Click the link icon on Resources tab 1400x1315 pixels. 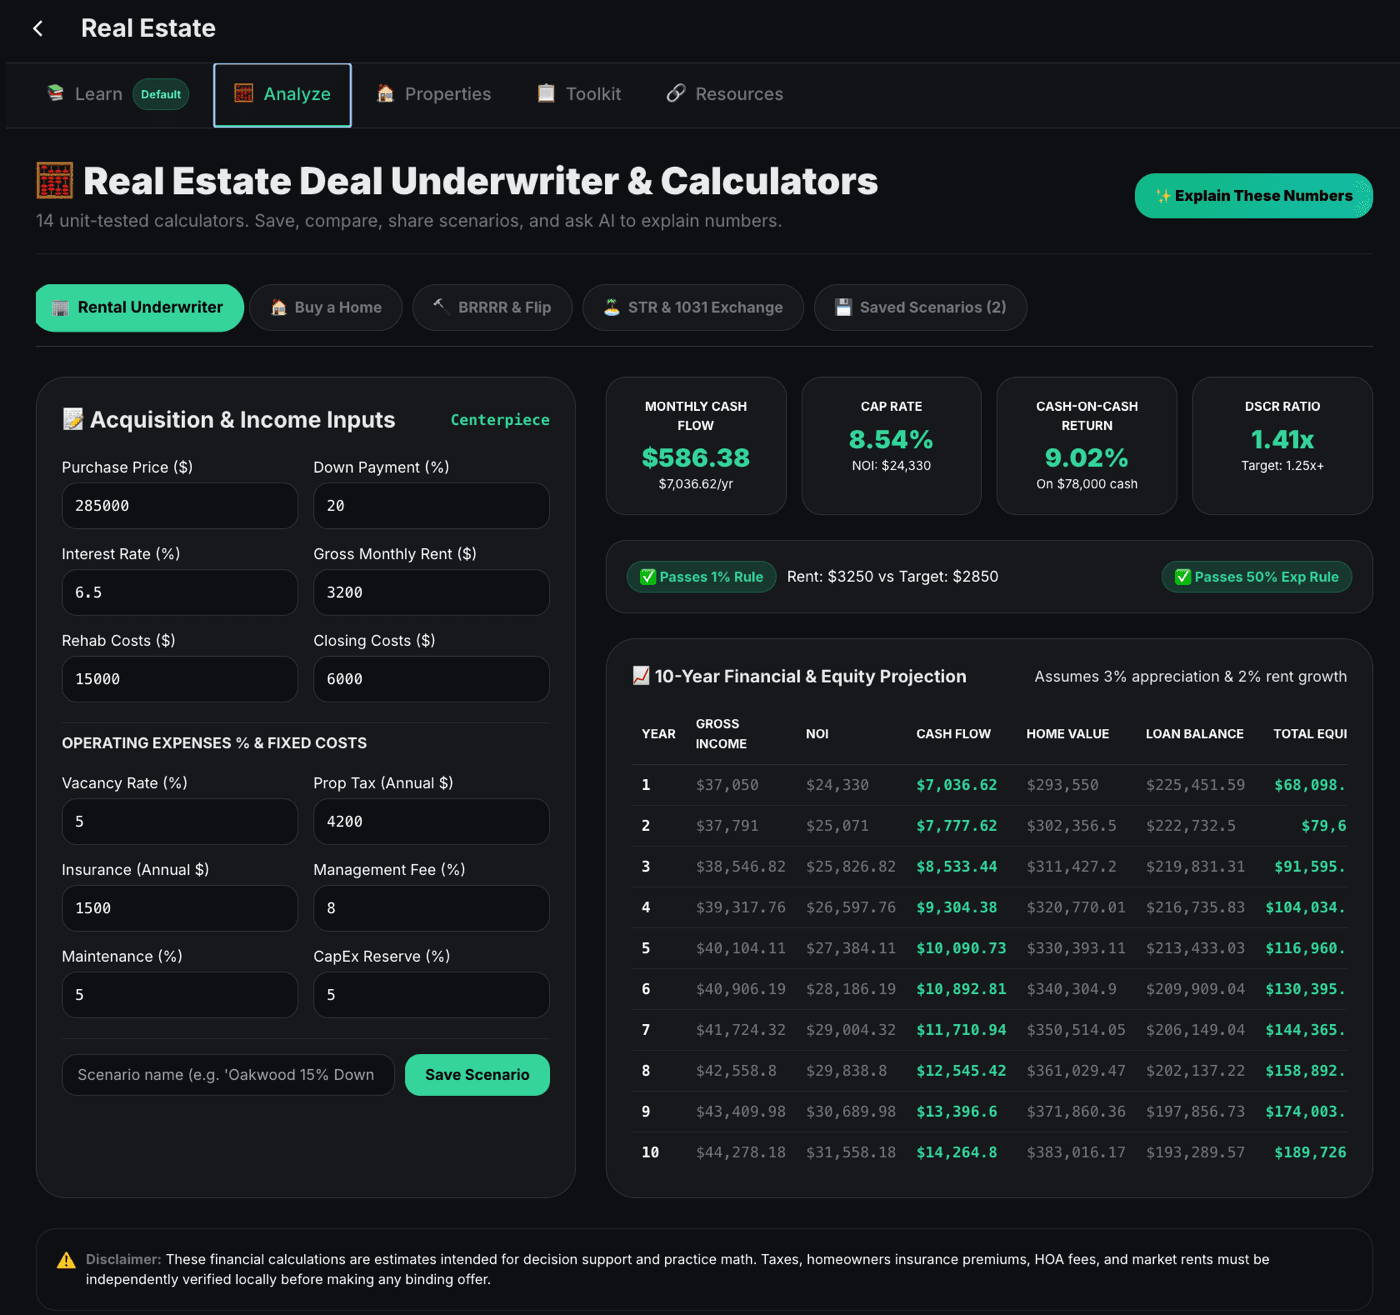click(676, 93)
